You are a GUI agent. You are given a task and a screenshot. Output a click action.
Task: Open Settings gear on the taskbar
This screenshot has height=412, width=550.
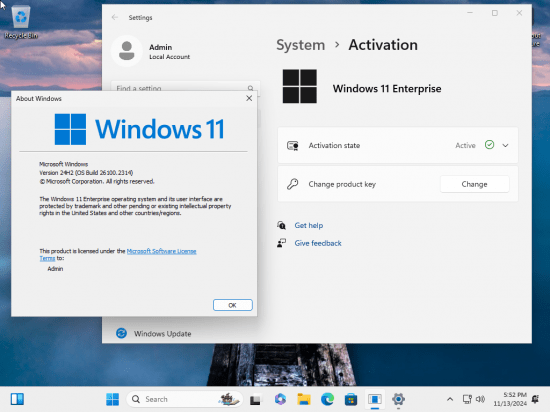[398, 399]
